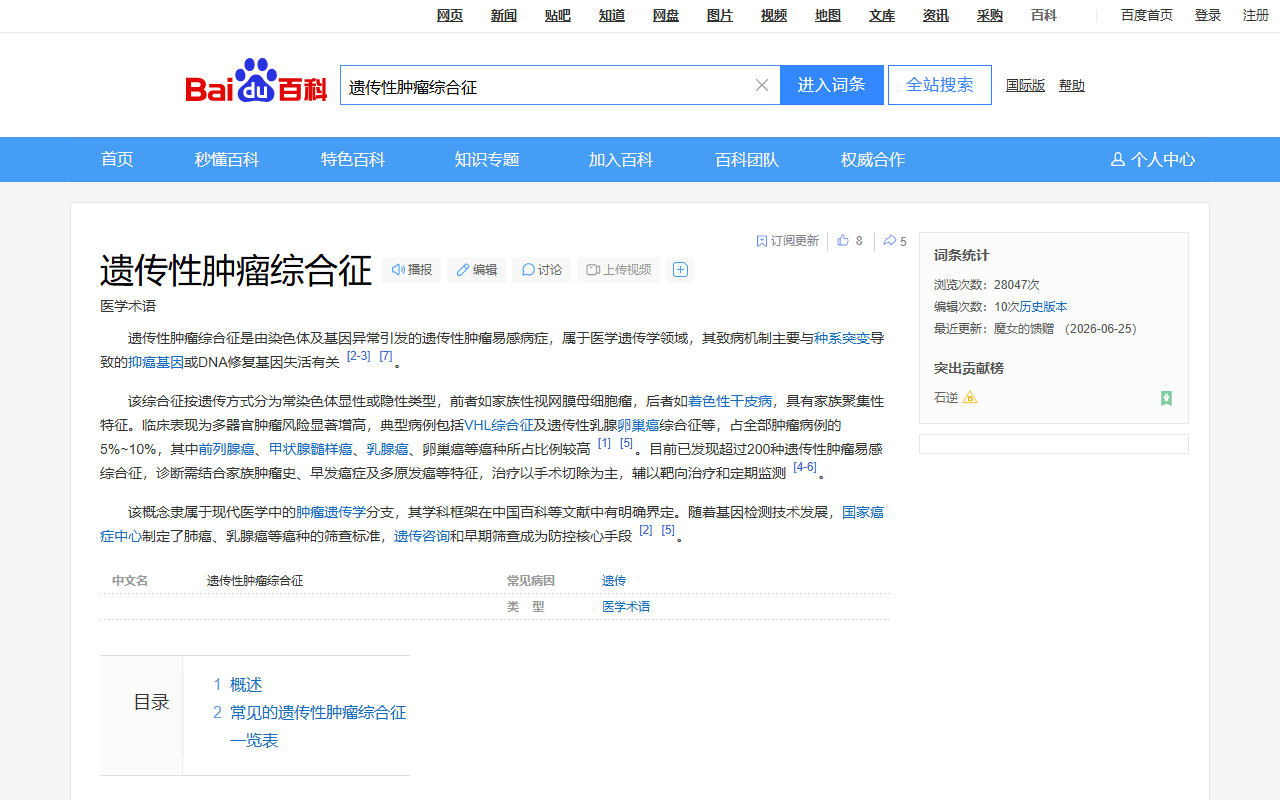Subscribe via 订阅更新 bookmark icon

[x=787, y=241]
